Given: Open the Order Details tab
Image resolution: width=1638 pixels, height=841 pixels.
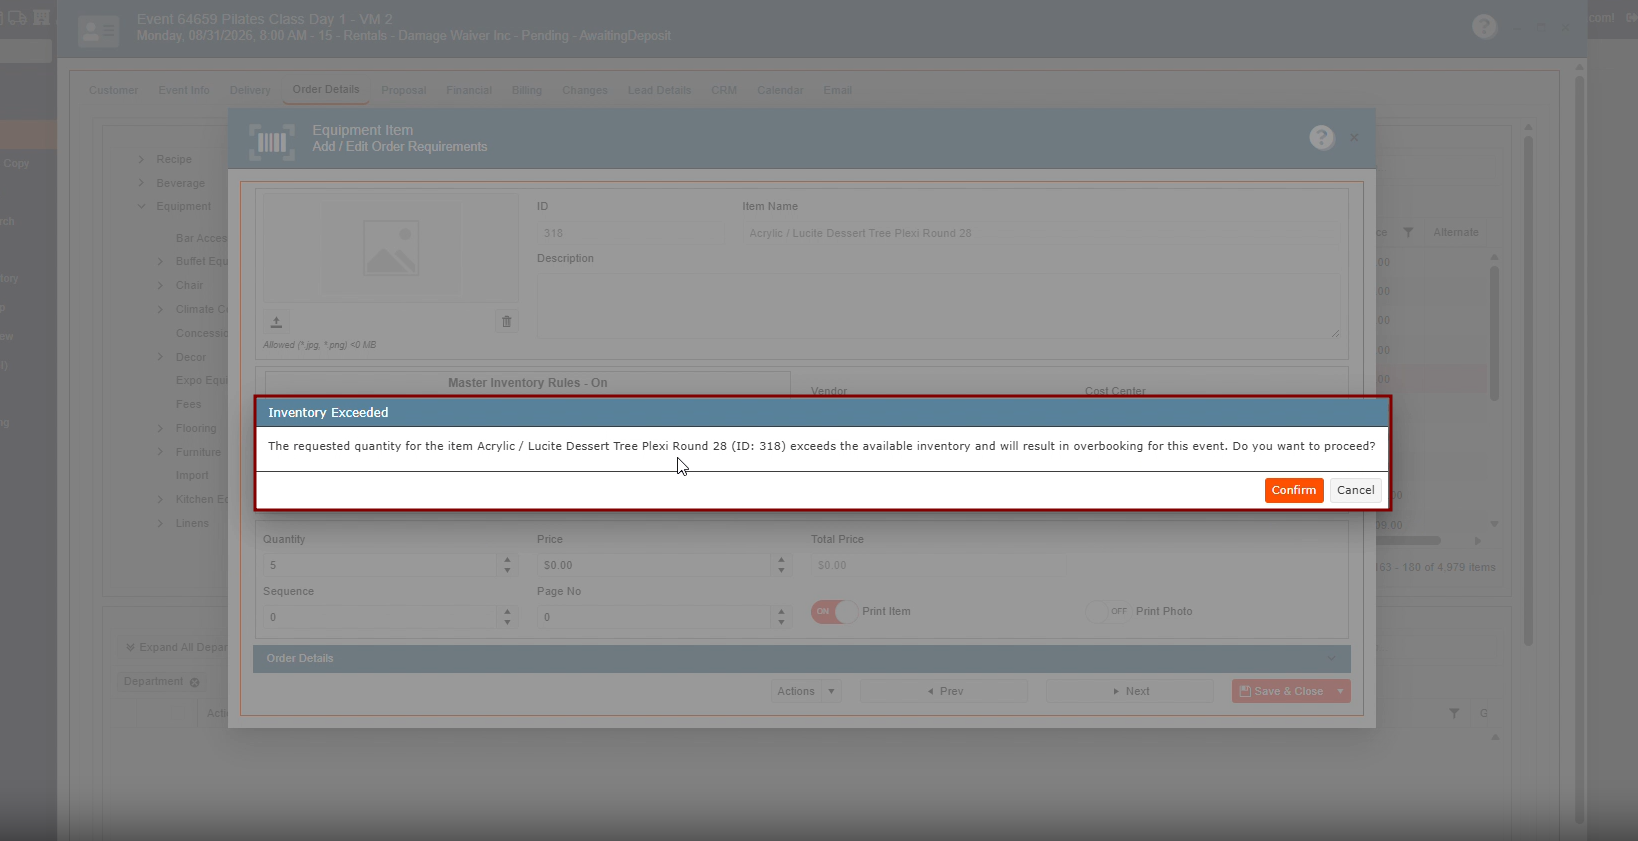Looking at the screenshot, I should (326, 89).
